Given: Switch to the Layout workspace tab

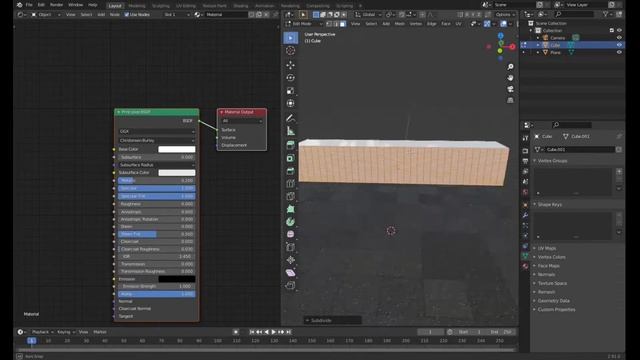Looking at the screenshot, I should [x=115, y=6].
